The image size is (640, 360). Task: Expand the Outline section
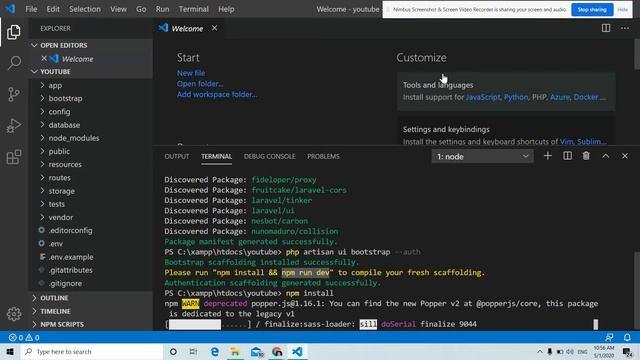point(90,298)
